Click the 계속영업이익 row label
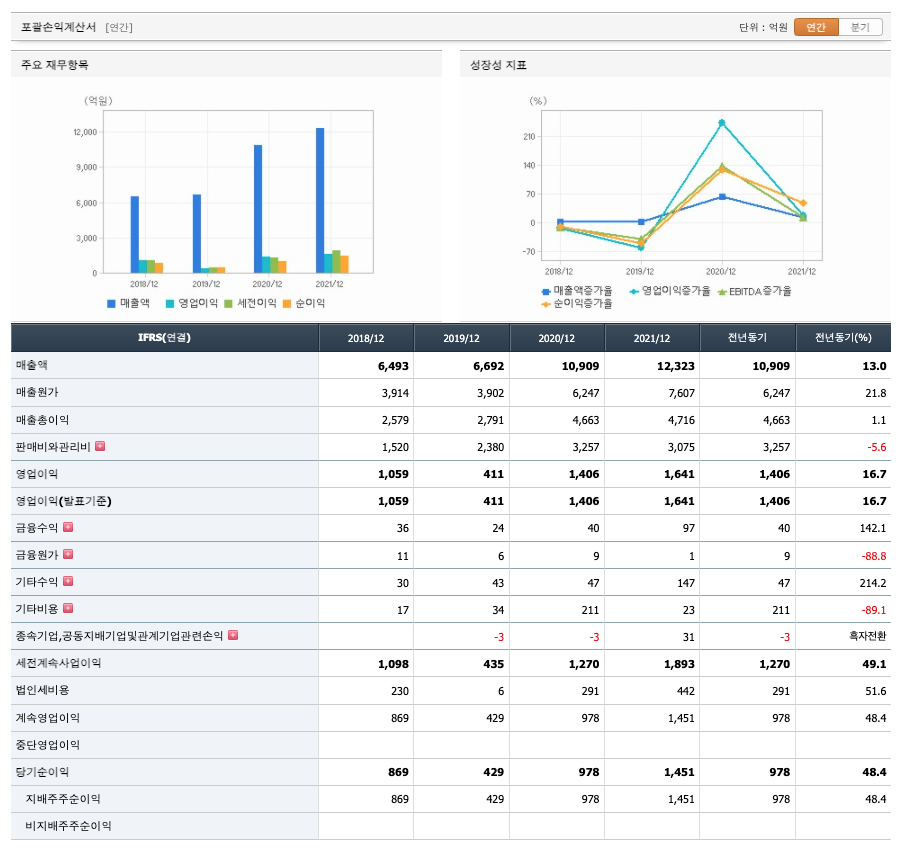The height and width of the screenshot is (854, 901). (x=47, y=717)
